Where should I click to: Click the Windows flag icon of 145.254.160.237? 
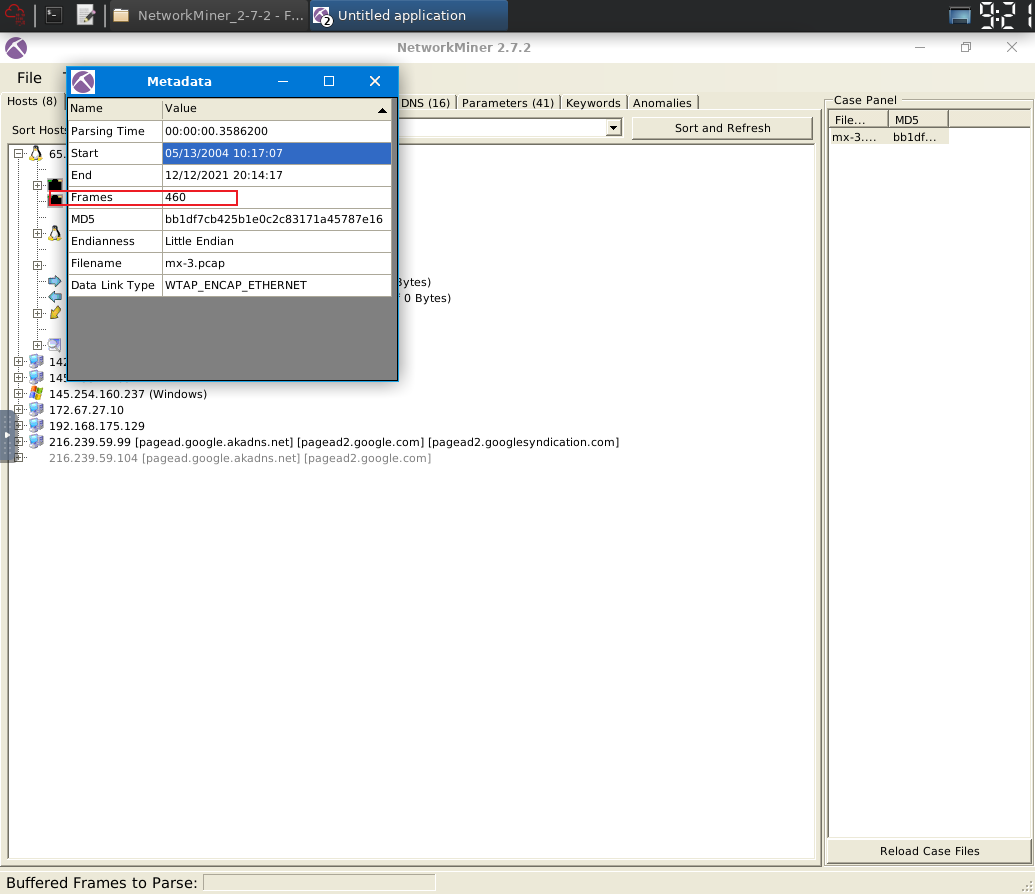click(x=36, y=394)
